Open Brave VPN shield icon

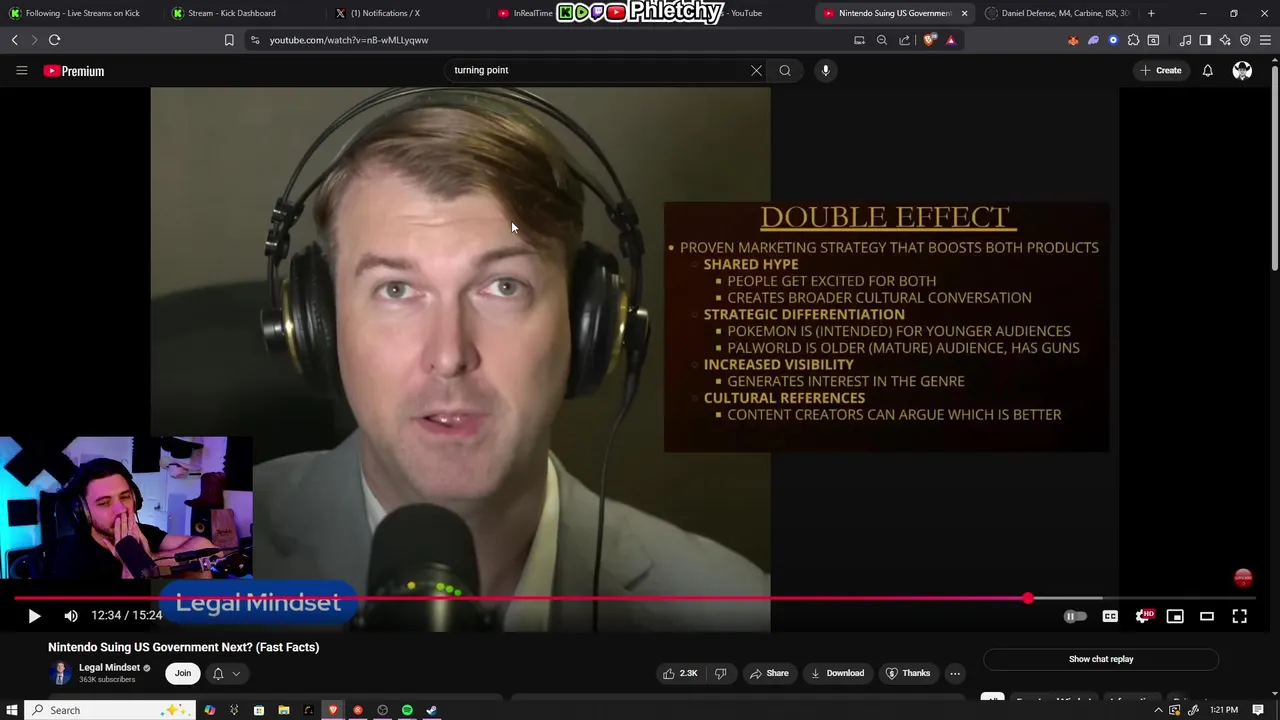(1245, 40)
